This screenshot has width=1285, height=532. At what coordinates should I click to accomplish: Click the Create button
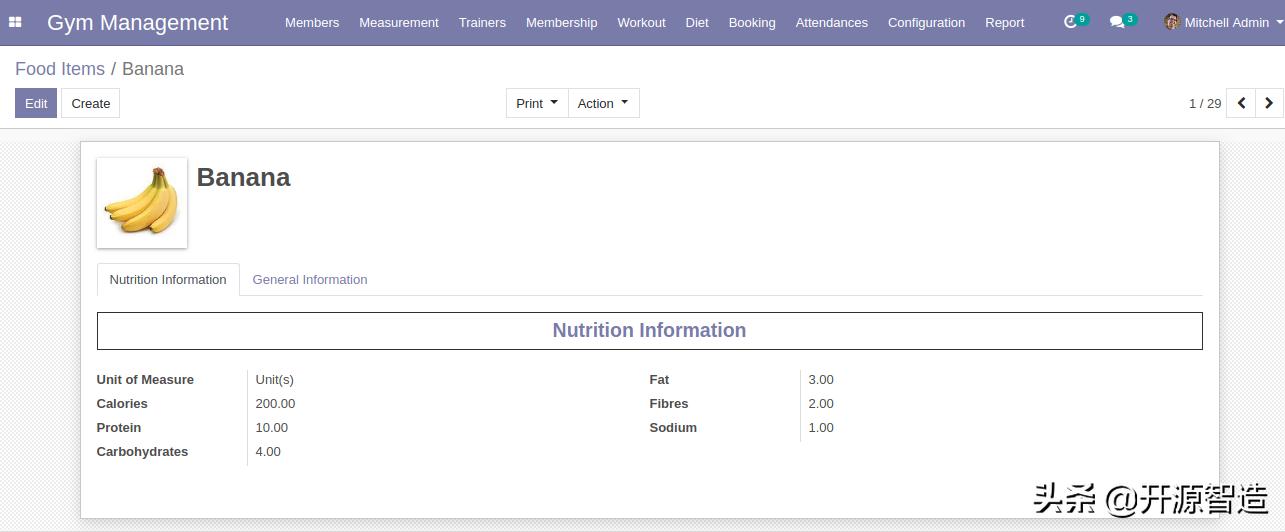pos(90,103)
